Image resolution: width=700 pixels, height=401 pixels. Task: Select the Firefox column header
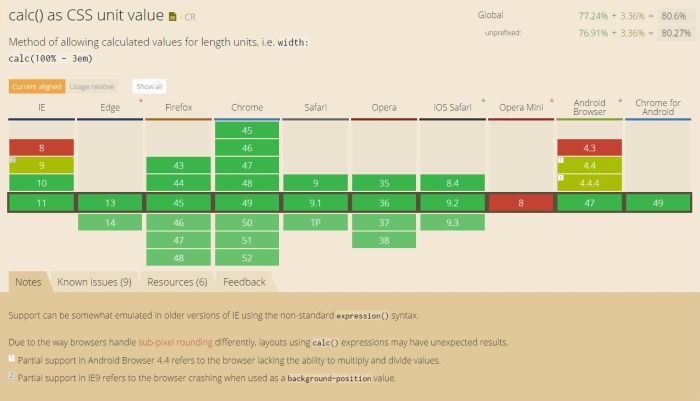tap(179, 108)
